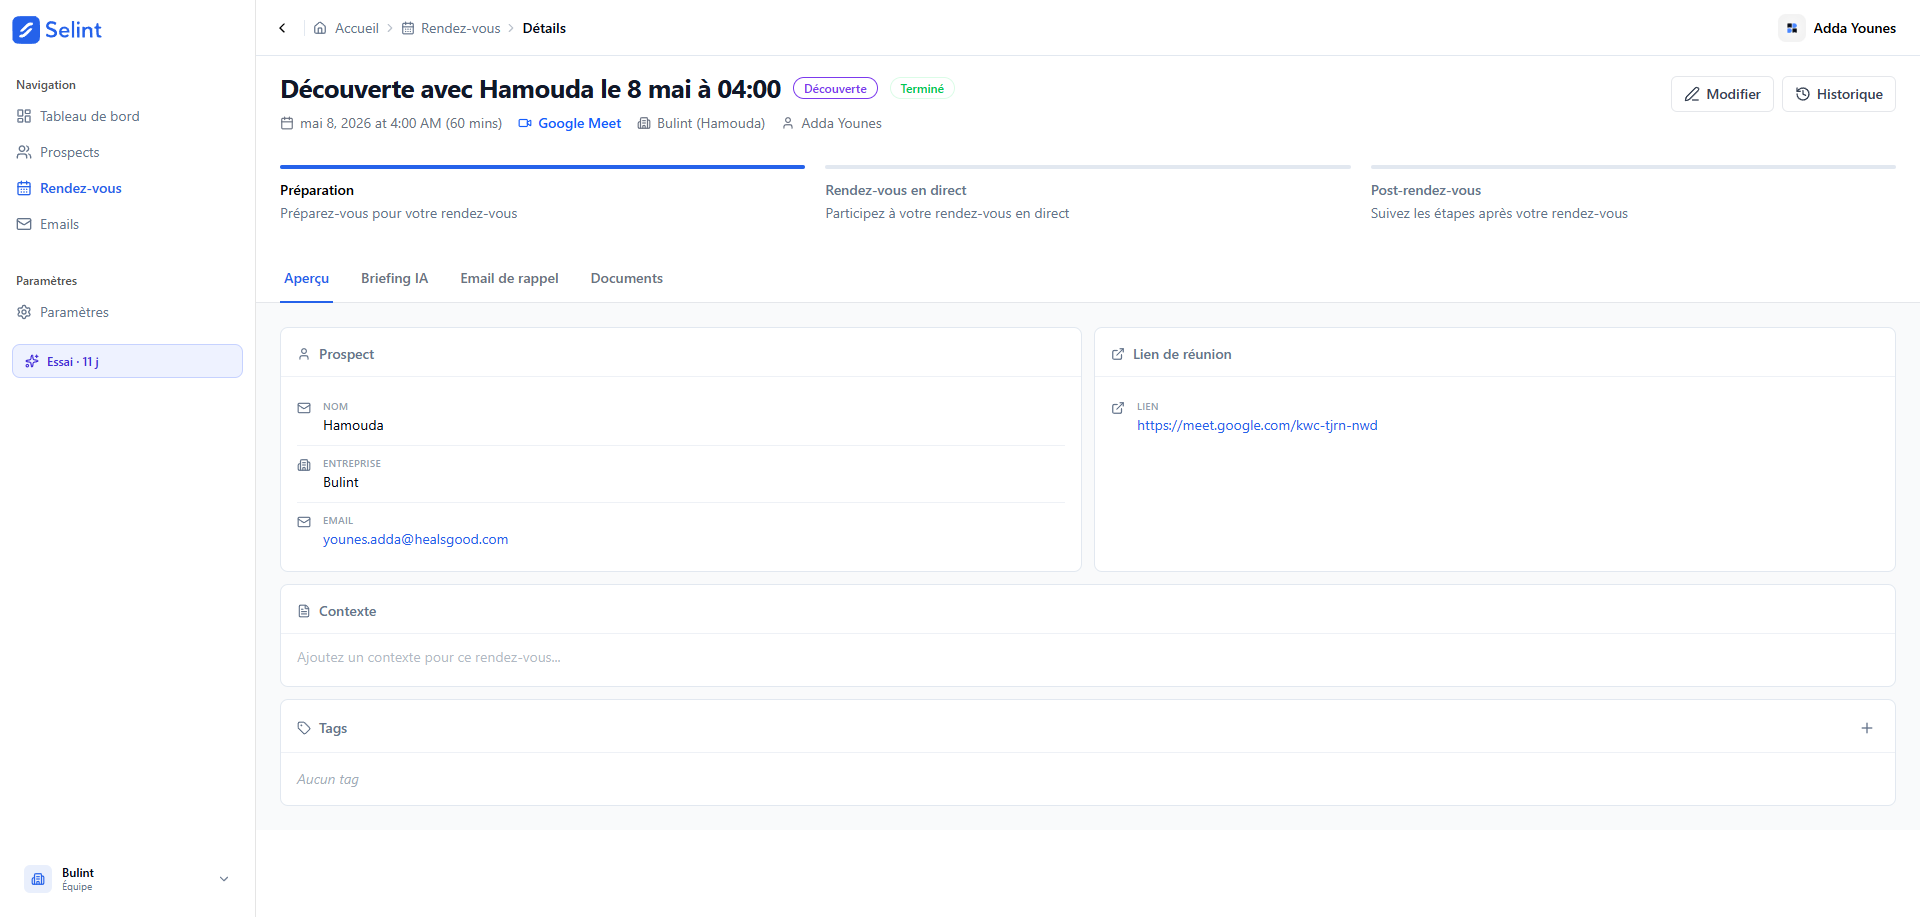The image size is (1920, 917).
Task: Click the sparkle icon in Essai banner
Action: pyautogui.click(x=32, y=361)
